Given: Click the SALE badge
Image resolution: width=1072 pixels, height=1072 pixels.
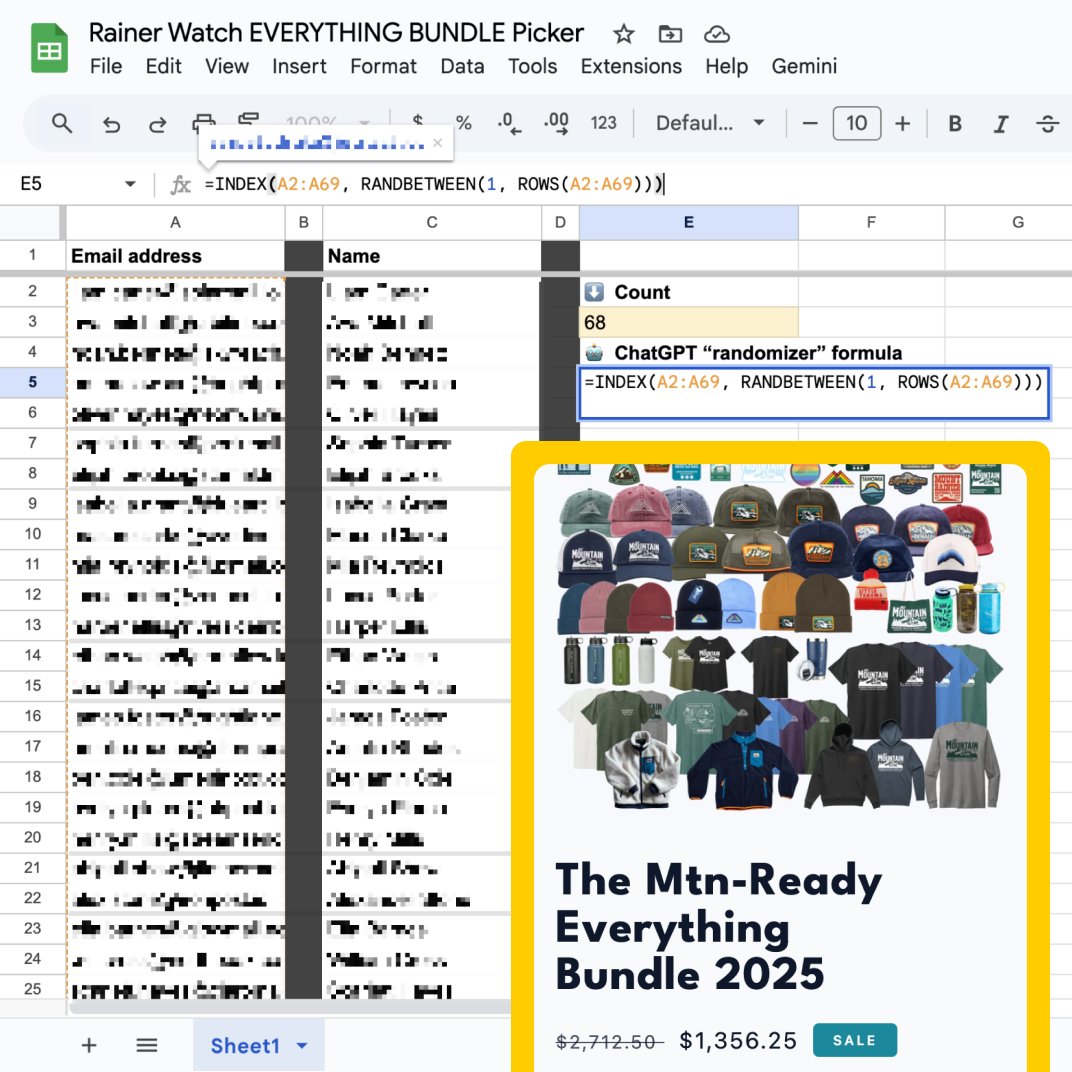Looking at the screenshot, I should (855, 1040).
